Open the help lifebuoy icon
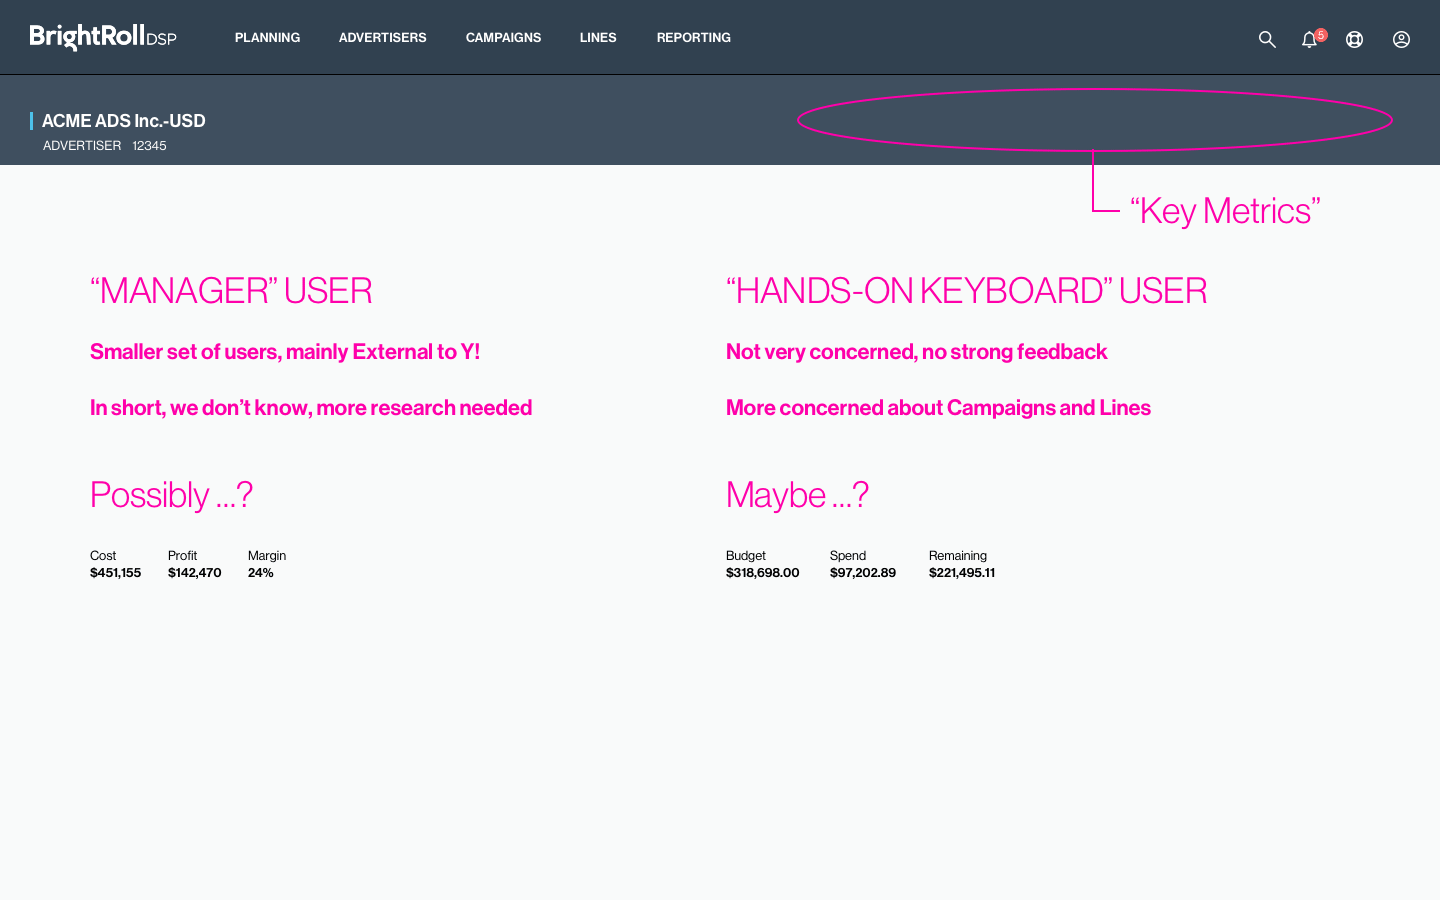 tap(1354, 39)
